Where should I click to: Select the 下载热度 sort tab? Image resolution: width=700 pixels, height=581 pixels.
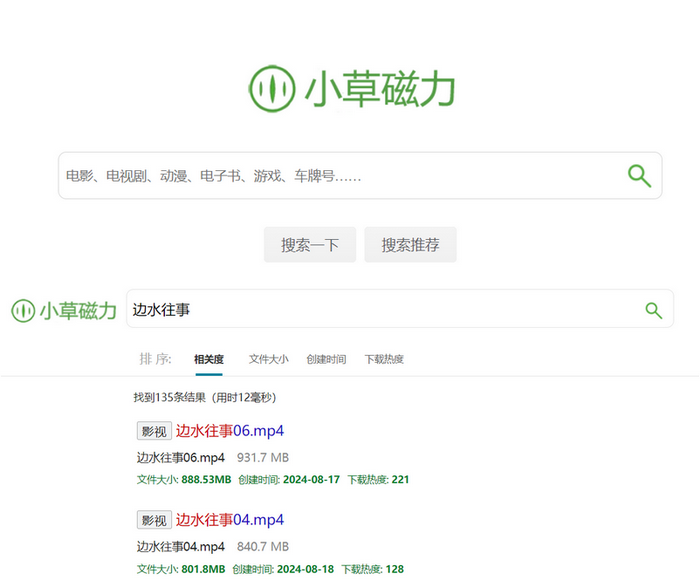(384, 359)
